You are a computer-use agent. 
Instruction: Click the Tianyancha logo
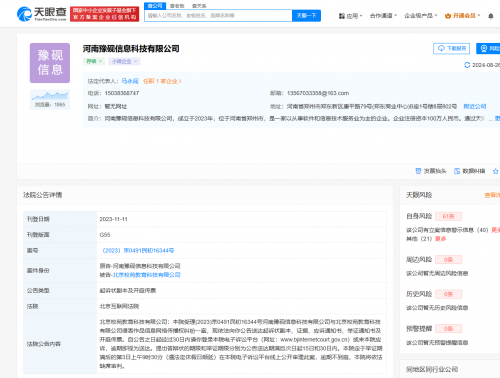pos(42,14)
